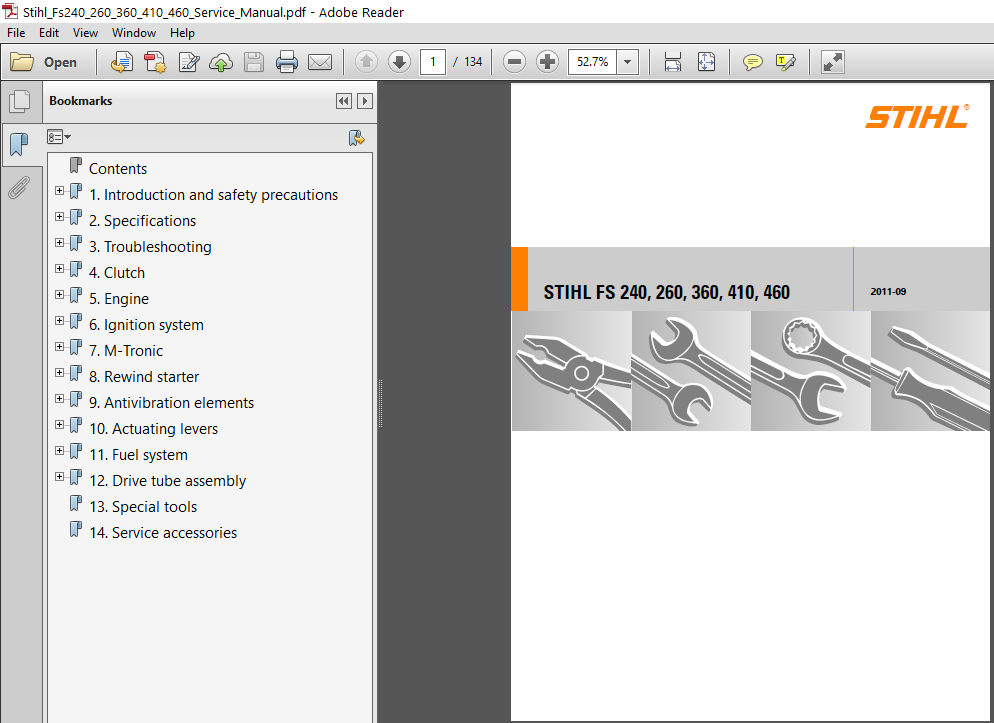
Task: Click the find current bookmark icon
Action: point(357,138)
